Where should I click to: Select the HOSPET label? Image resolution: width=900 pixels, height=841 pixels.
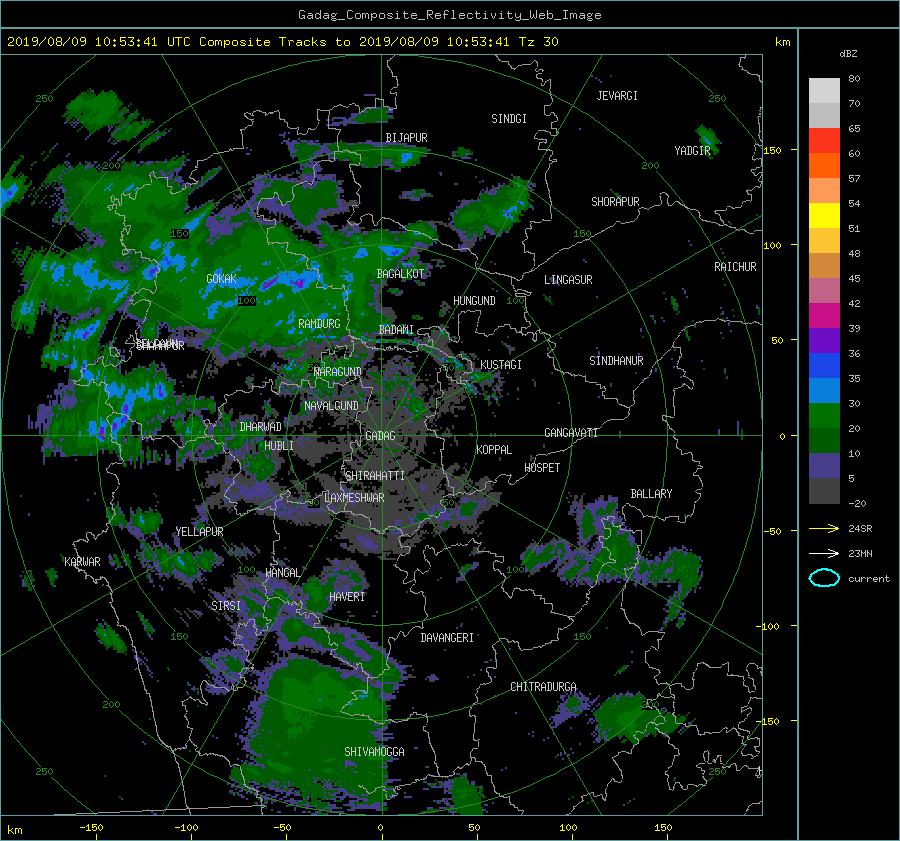point(542,468)
